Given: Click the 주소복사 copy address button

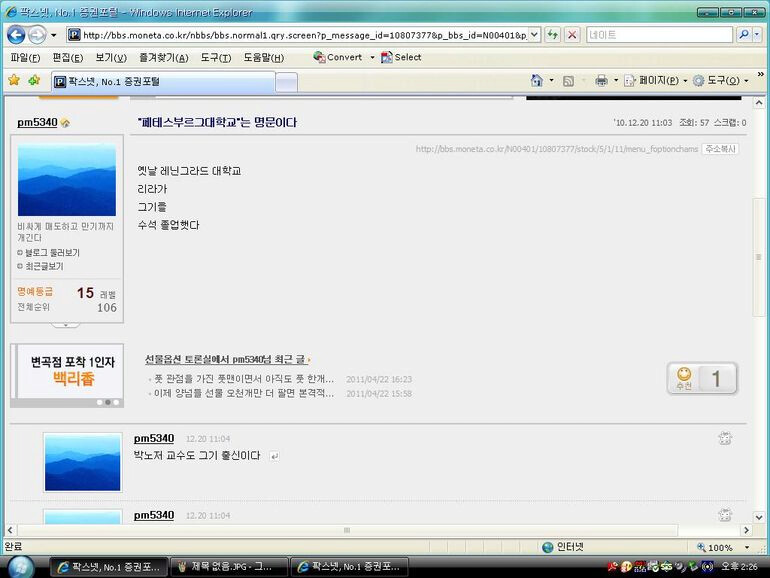Looking at the screenshot, I should (x=720, y=149).
